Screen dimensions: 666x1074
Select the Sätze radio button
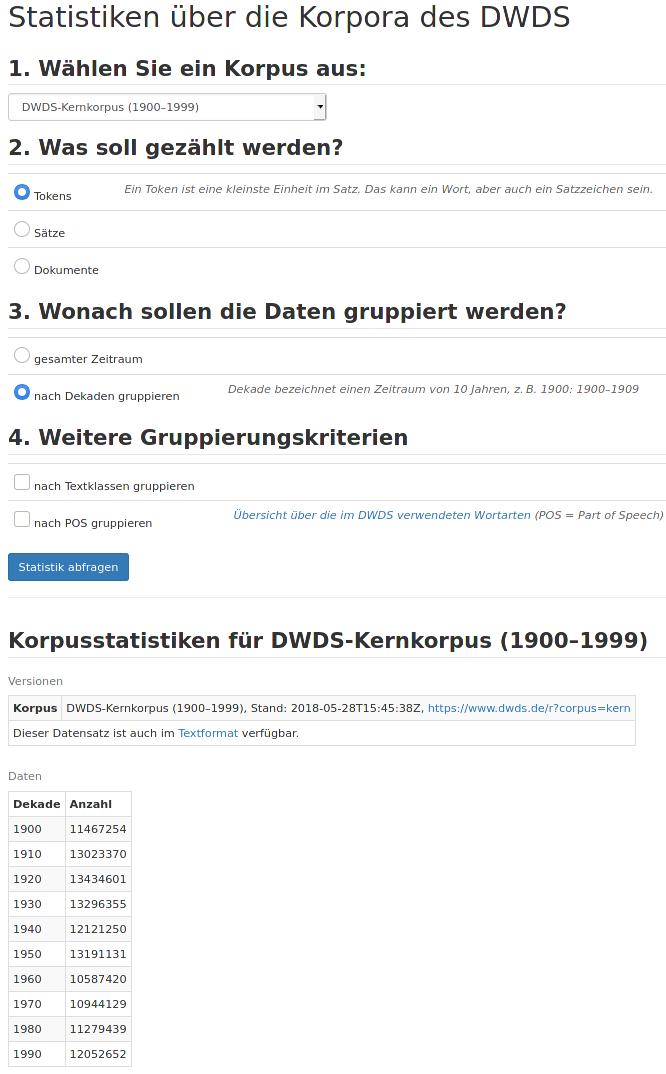(22, 229)
